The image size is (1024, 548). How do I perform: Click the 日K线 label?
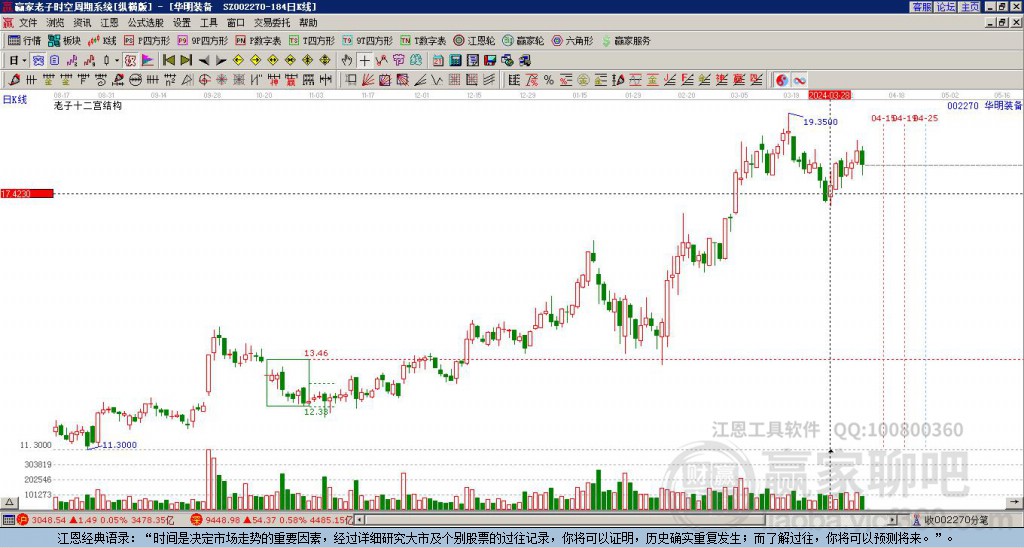click(15, 100)
